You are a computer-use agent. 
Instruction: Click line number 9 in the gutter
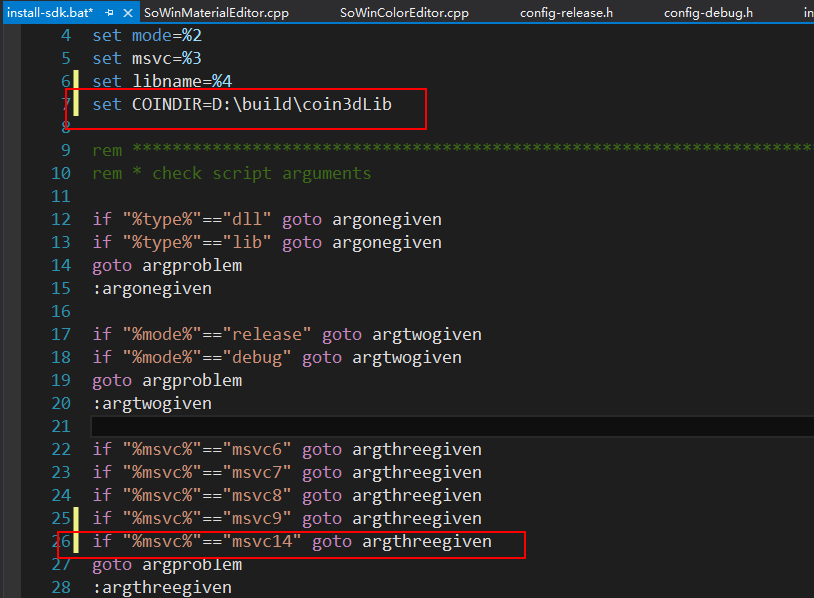pyautogui.click(x=64, y=150)
